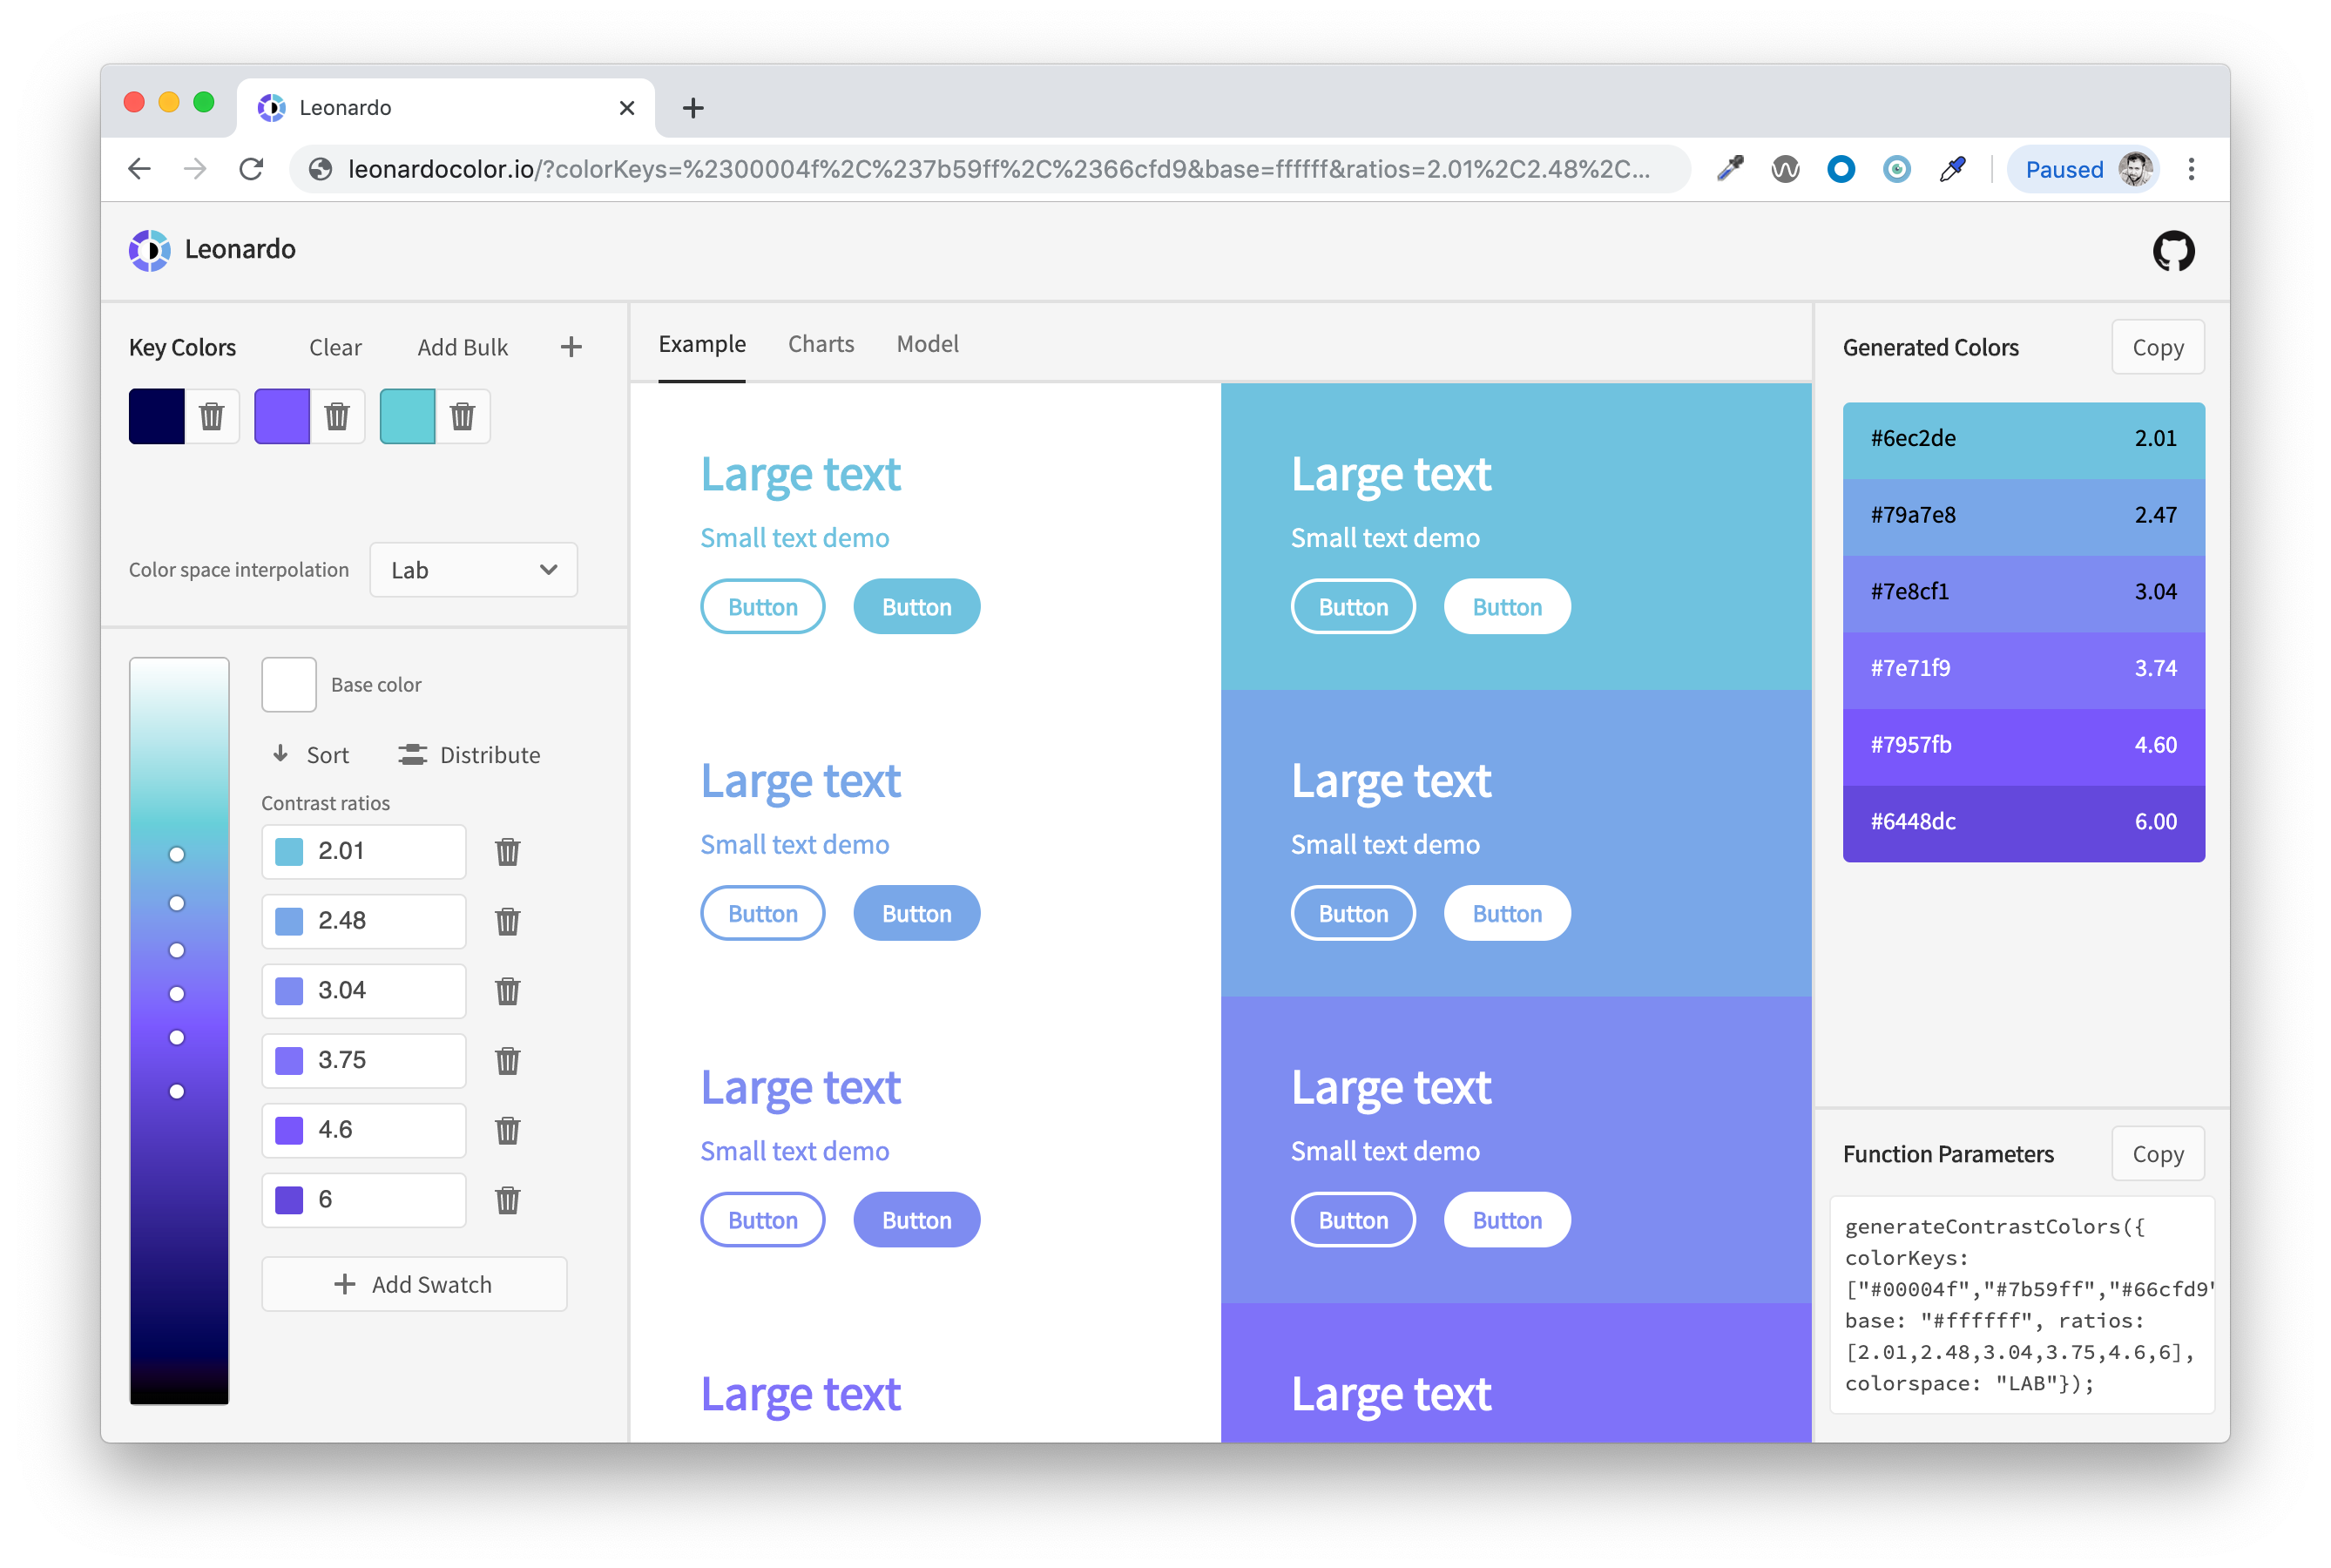Delete the teal key color

pos(462,416)
